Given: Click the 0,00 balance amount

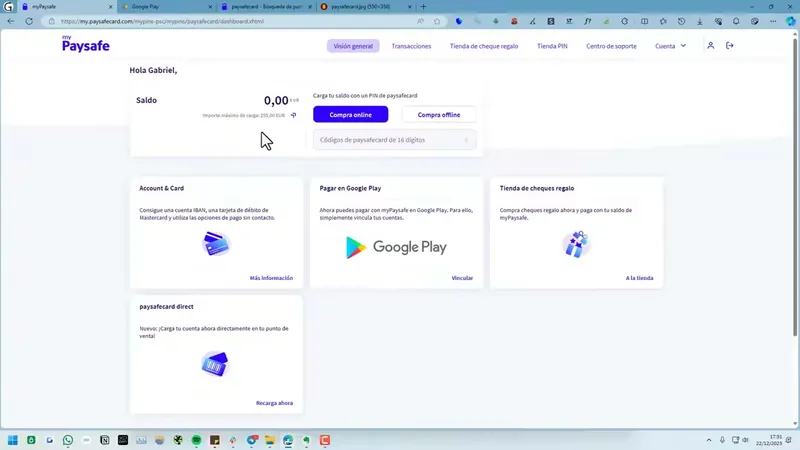Looking at the screenshot, I should coord(276,101).
